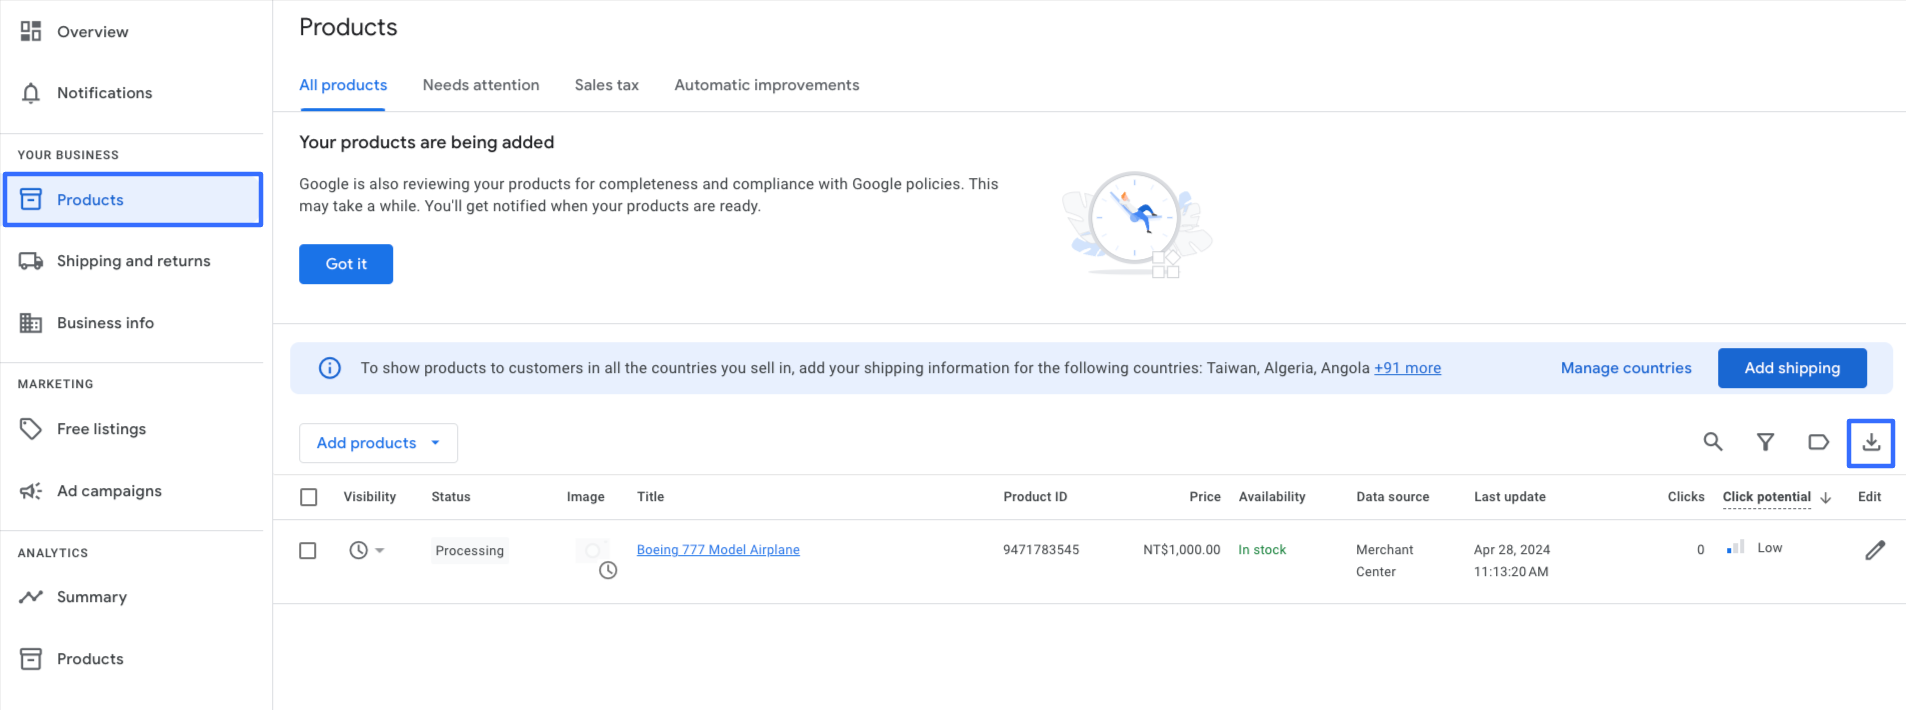Click the Boeing 777 product image thumbnail
The image size is (1906, 710).
[x=593, y=551]
